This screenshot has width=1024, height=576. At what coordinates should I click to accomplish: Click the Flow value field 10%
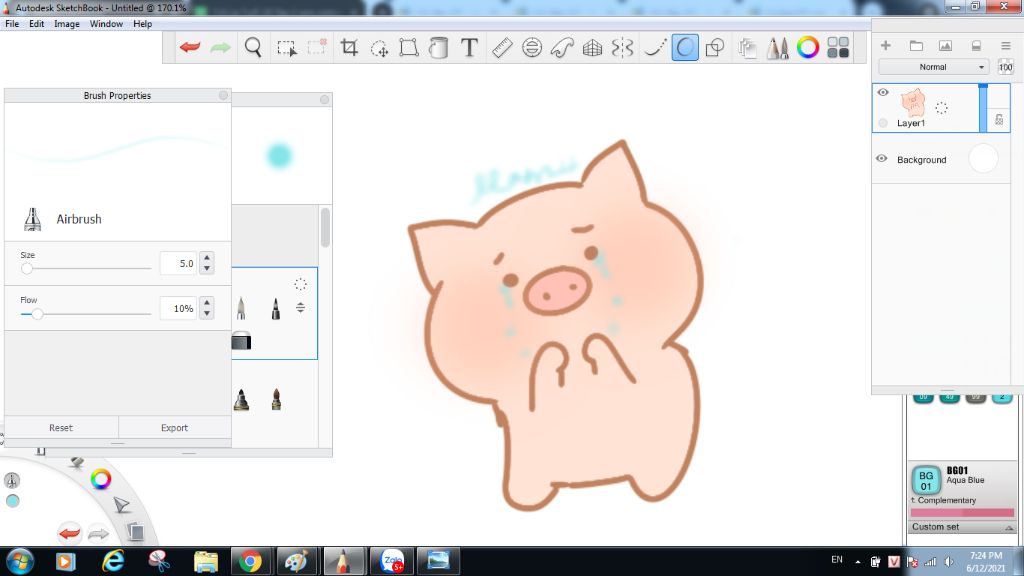178,308
